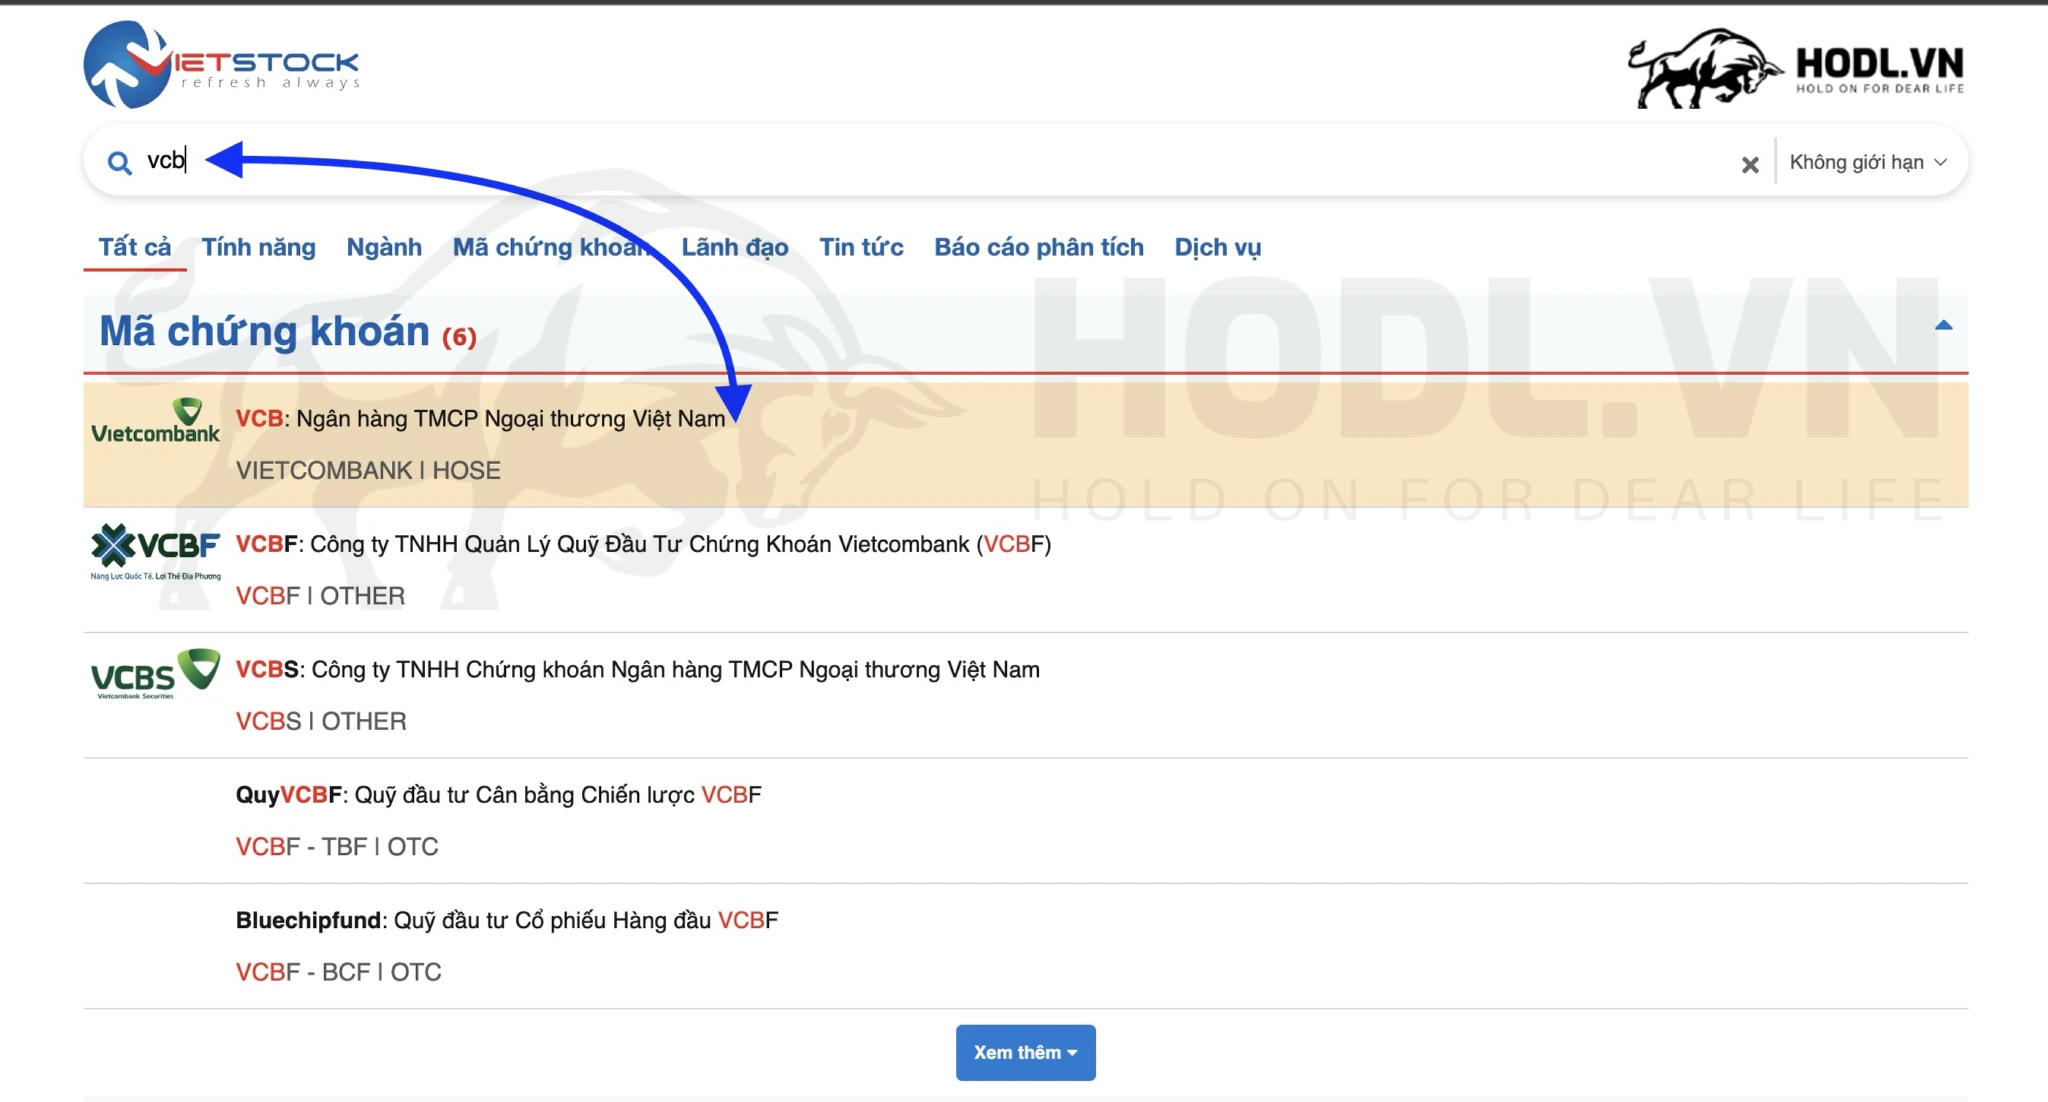Click the Vietcombank logo thumbnail
The height and width of the screenshot is (1102, 2048).
point(155,422)
